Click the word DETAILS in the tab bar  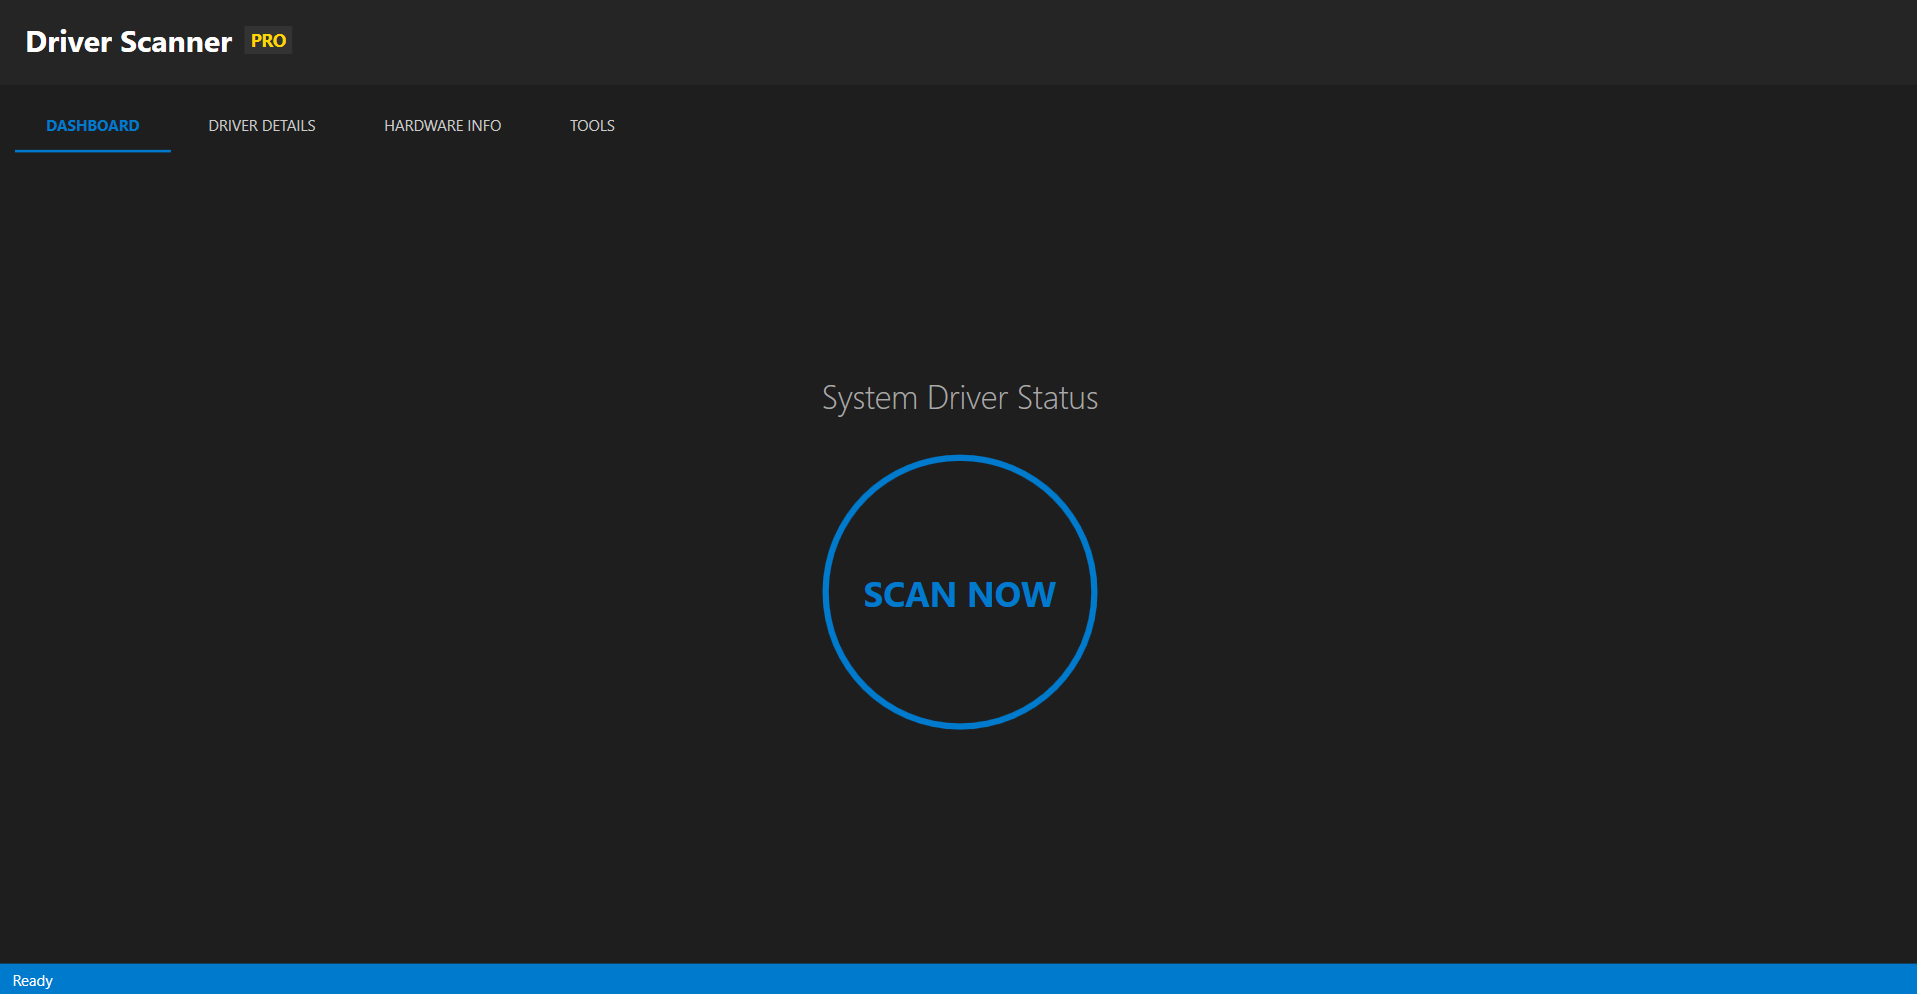coord(289,126)
